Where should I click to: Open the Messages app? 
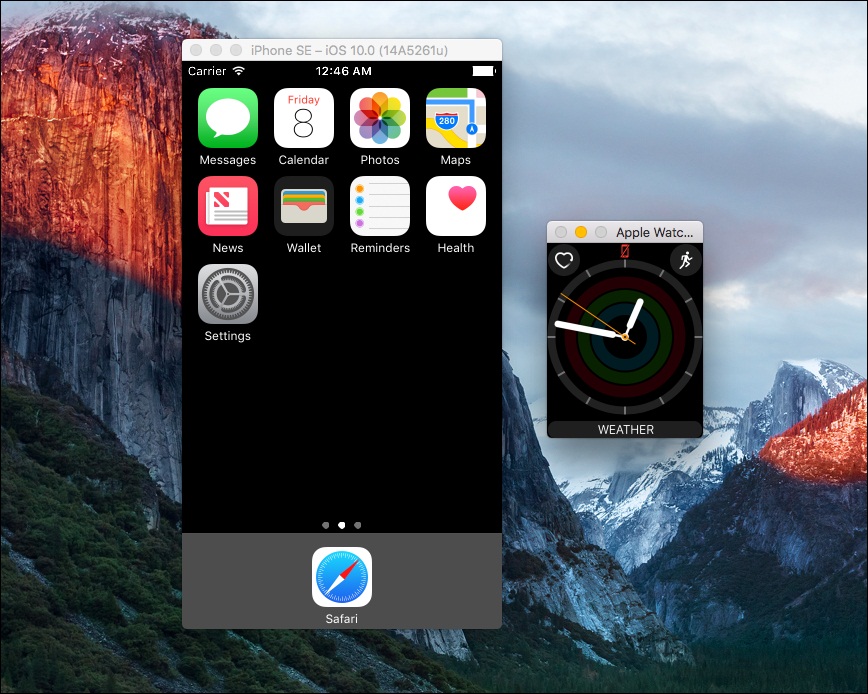(x=228, y=118)
